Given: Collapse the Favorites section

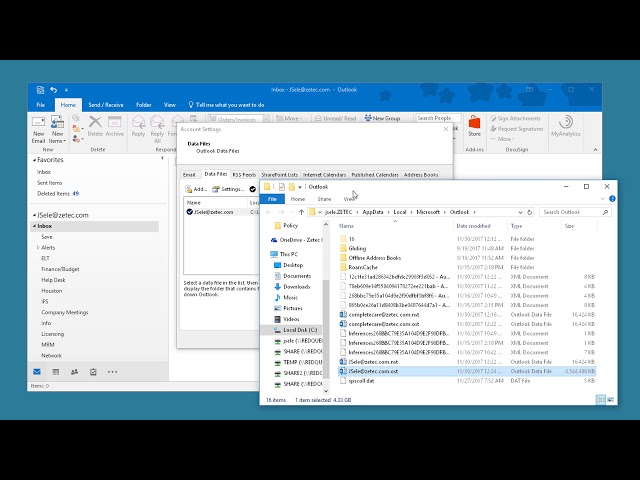Looking at the screenshot, I should tap(34, 160).
